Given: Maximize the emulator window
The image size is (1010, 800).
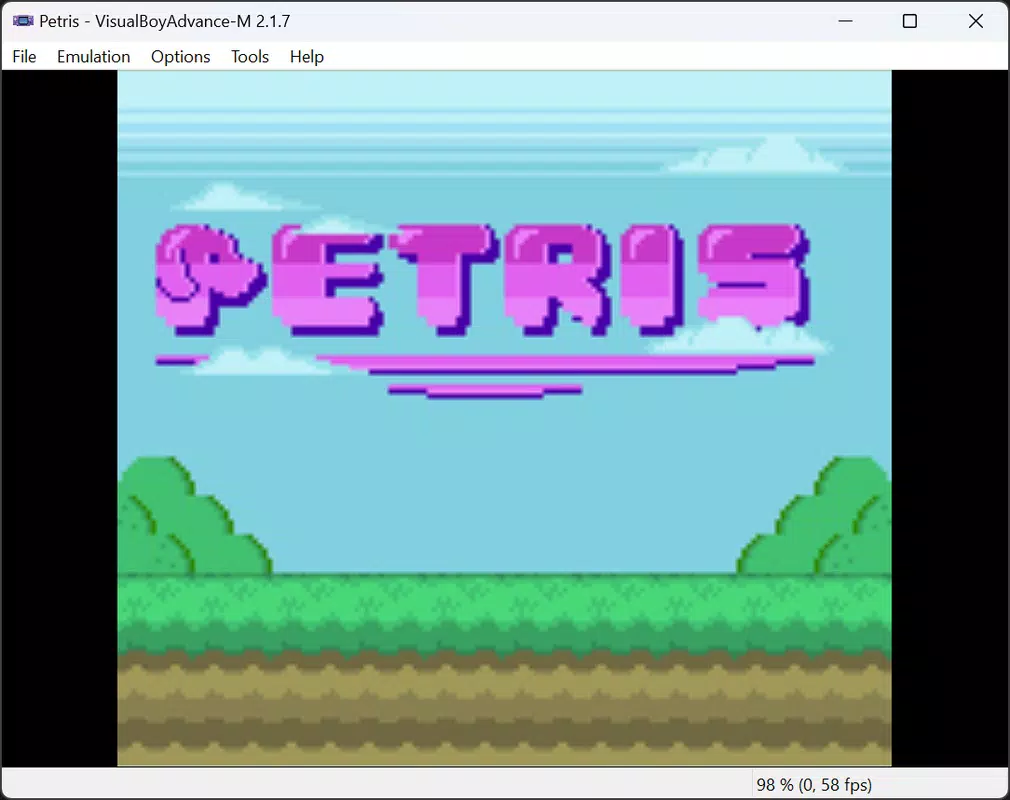Looking at the screenshot, I should (x=910, y=21).
